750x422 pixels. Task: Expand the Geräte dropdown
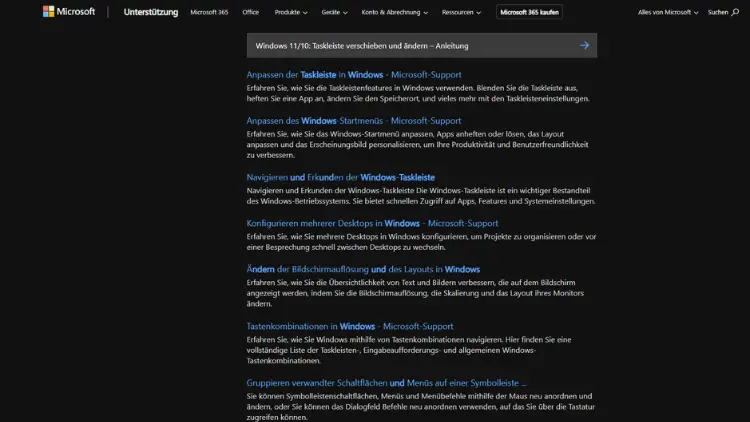tap(334, 12)
